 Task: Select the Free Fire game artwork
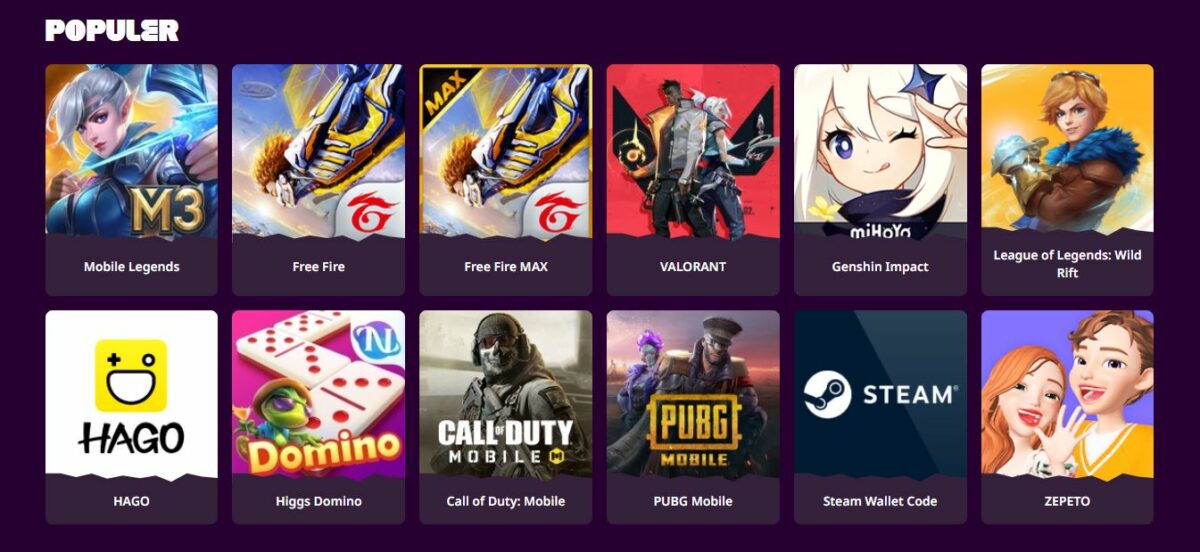click(318, 152)
